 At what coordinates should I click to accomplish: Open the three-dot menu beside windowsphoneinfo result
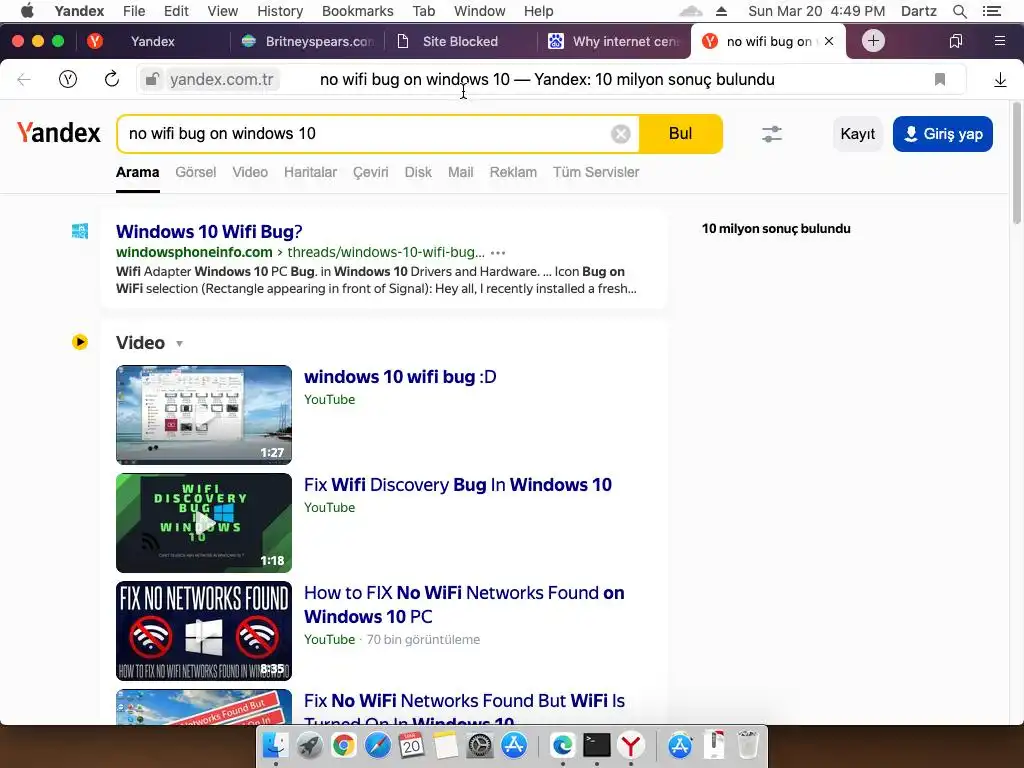click(498, 253)
